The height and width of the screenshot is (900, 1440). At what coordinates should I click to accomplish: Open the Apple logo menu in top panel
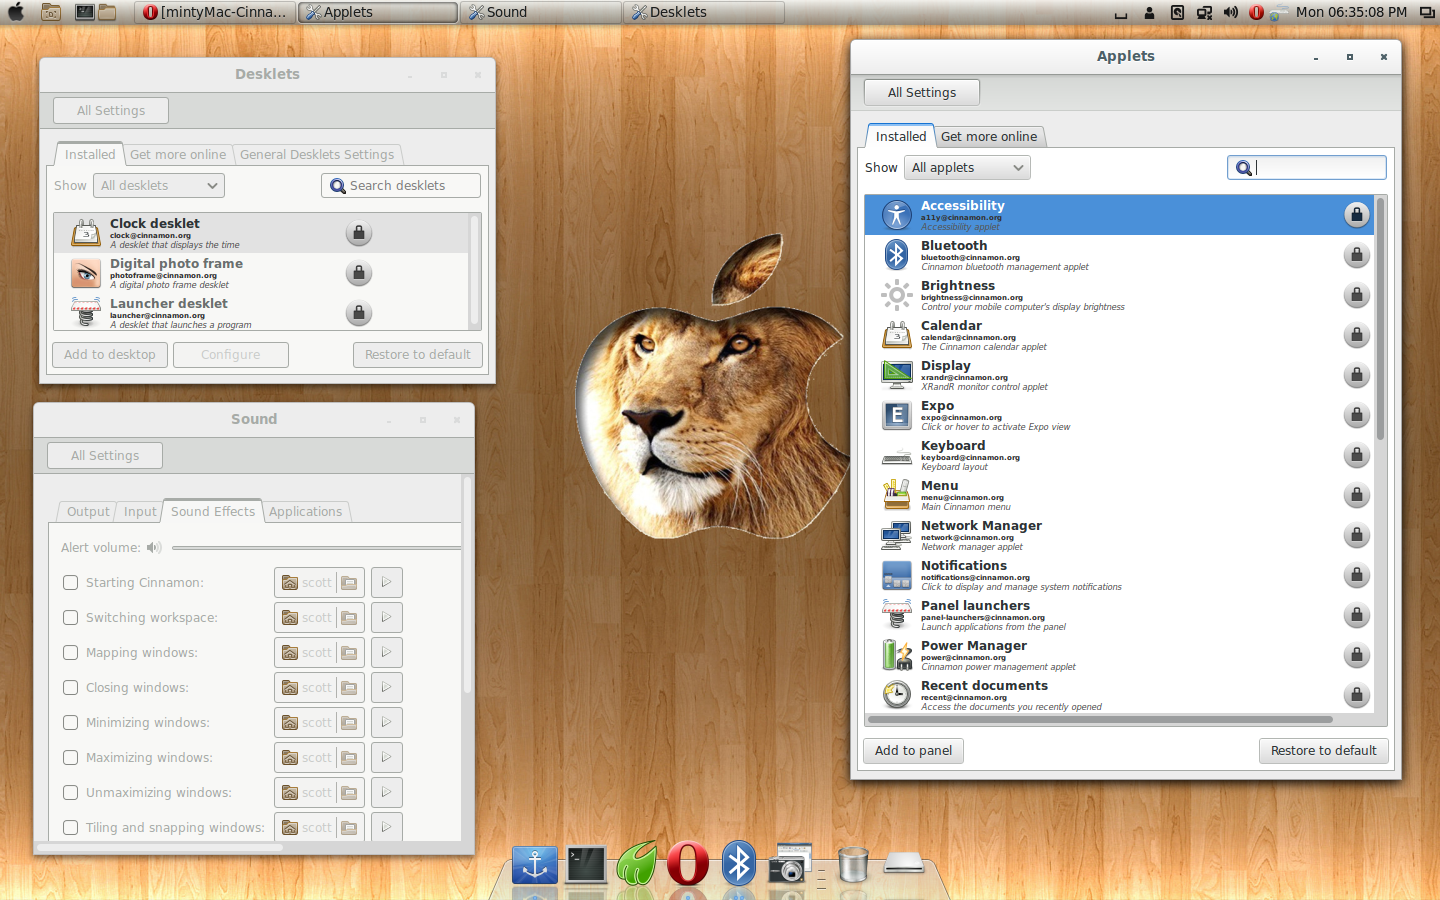click(16, 12)
